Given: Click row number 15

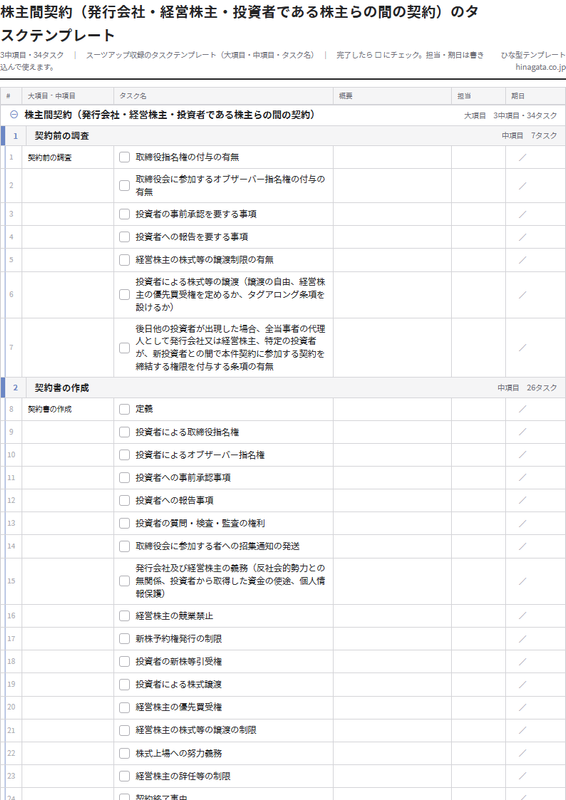Looking at the screenshot, I should click(11, 581).
